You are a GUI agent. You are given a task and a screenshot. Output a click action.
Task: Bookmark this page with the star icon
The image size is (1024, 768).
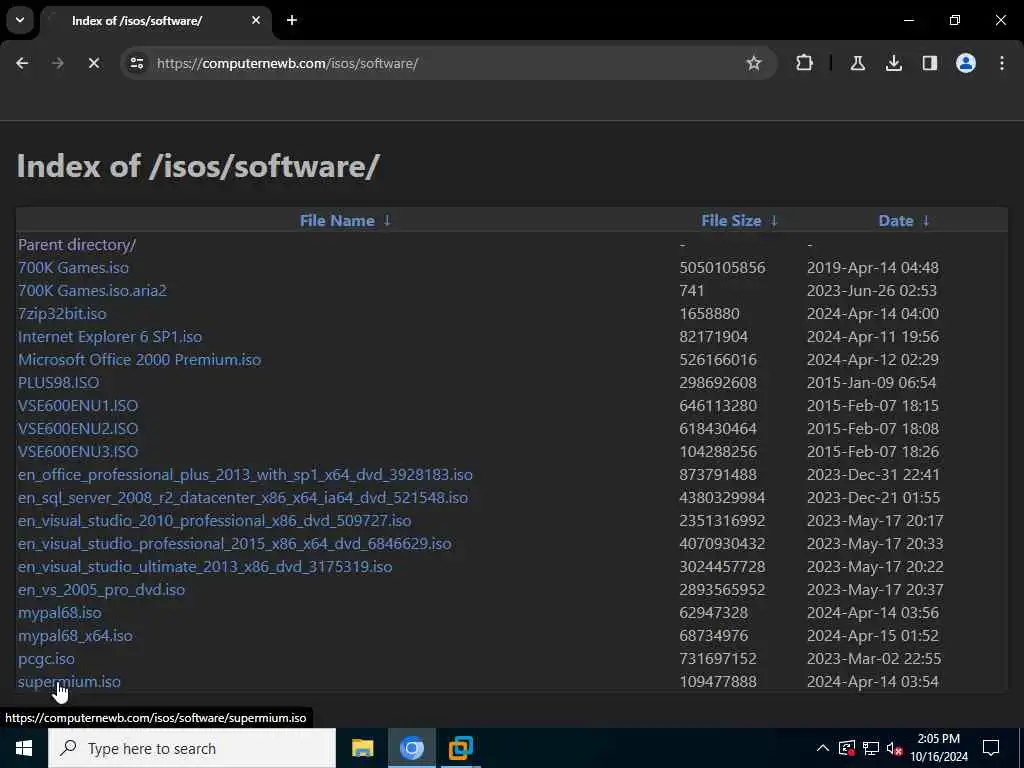(x=754, y=63)
